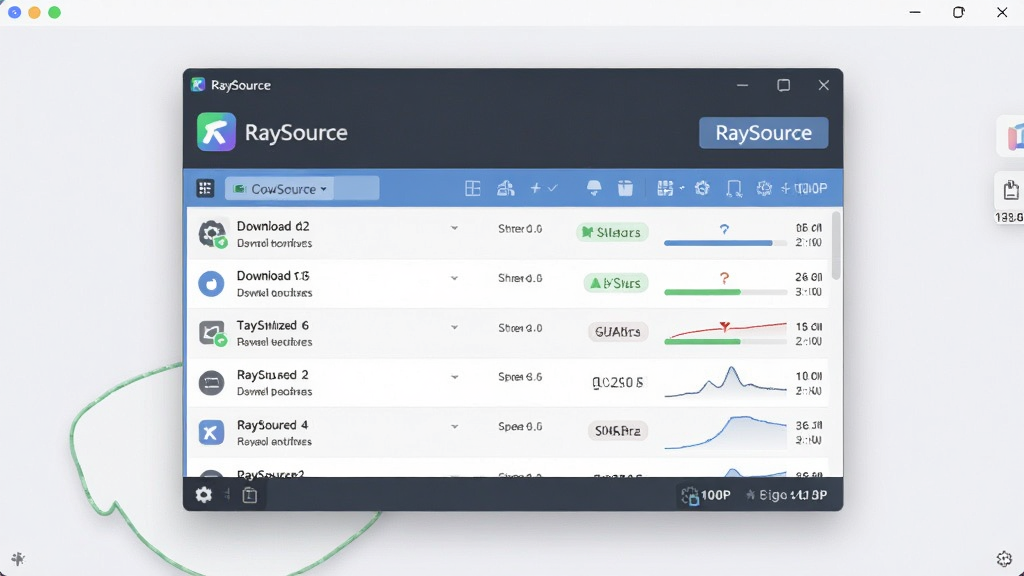Click the green status badge in Download d2 row

coord(612,232)
